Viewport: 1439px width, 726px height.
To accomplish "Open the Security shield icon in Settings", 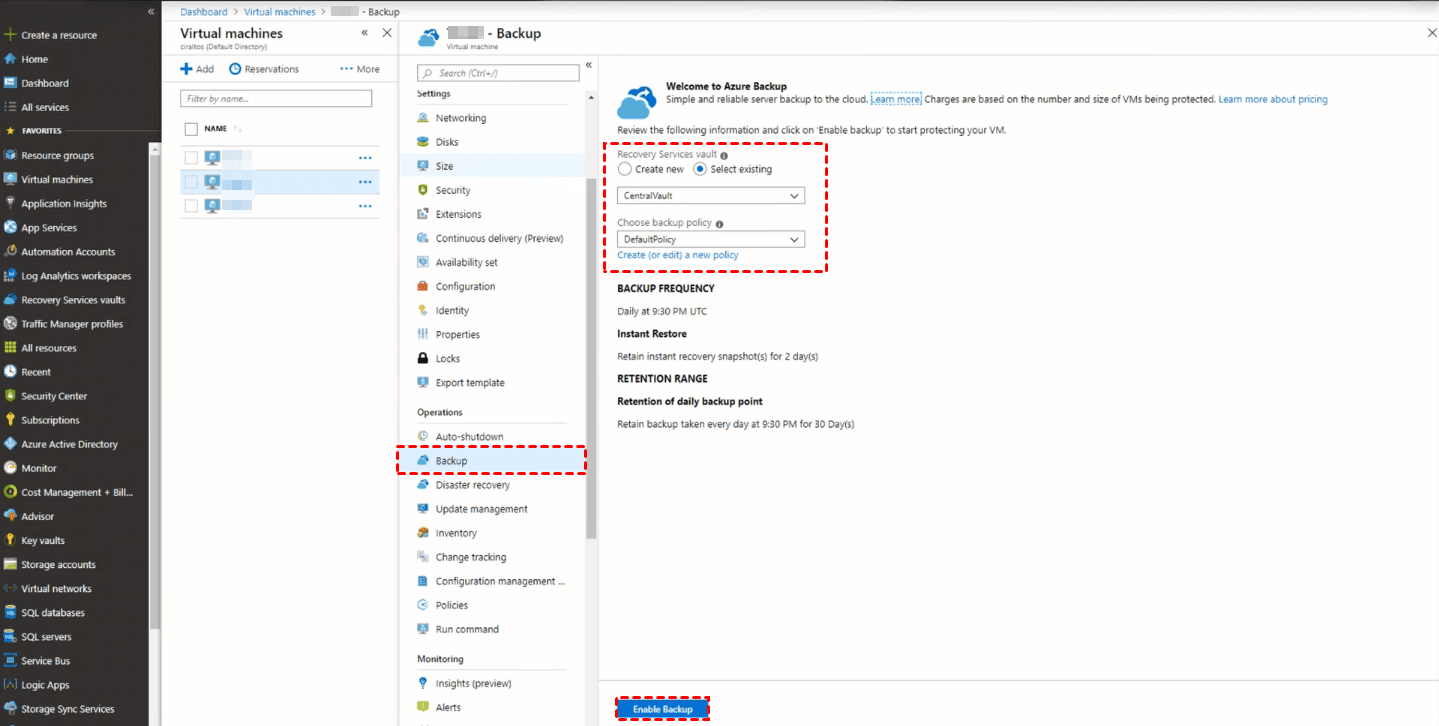I will pos(423,190).
